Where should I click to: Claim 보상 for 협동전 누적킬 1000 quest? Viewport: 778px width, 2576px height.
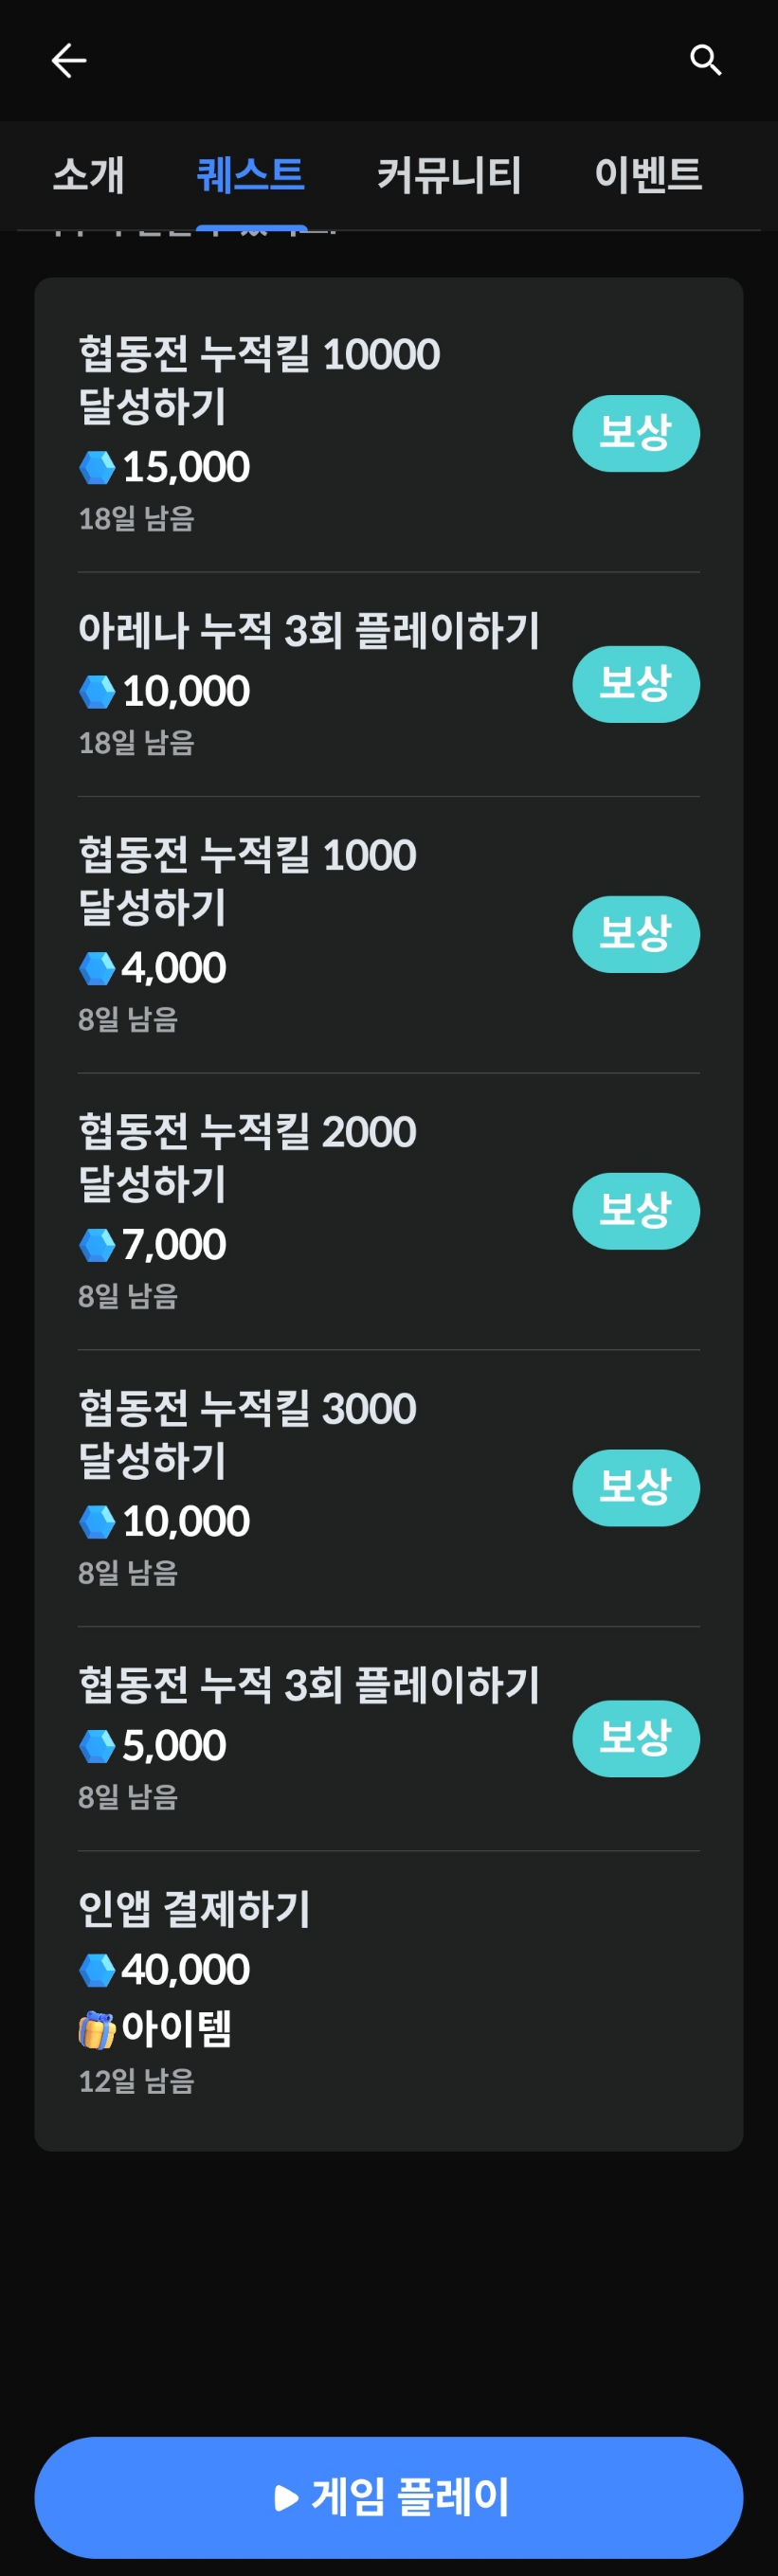(x=636, y=934)
